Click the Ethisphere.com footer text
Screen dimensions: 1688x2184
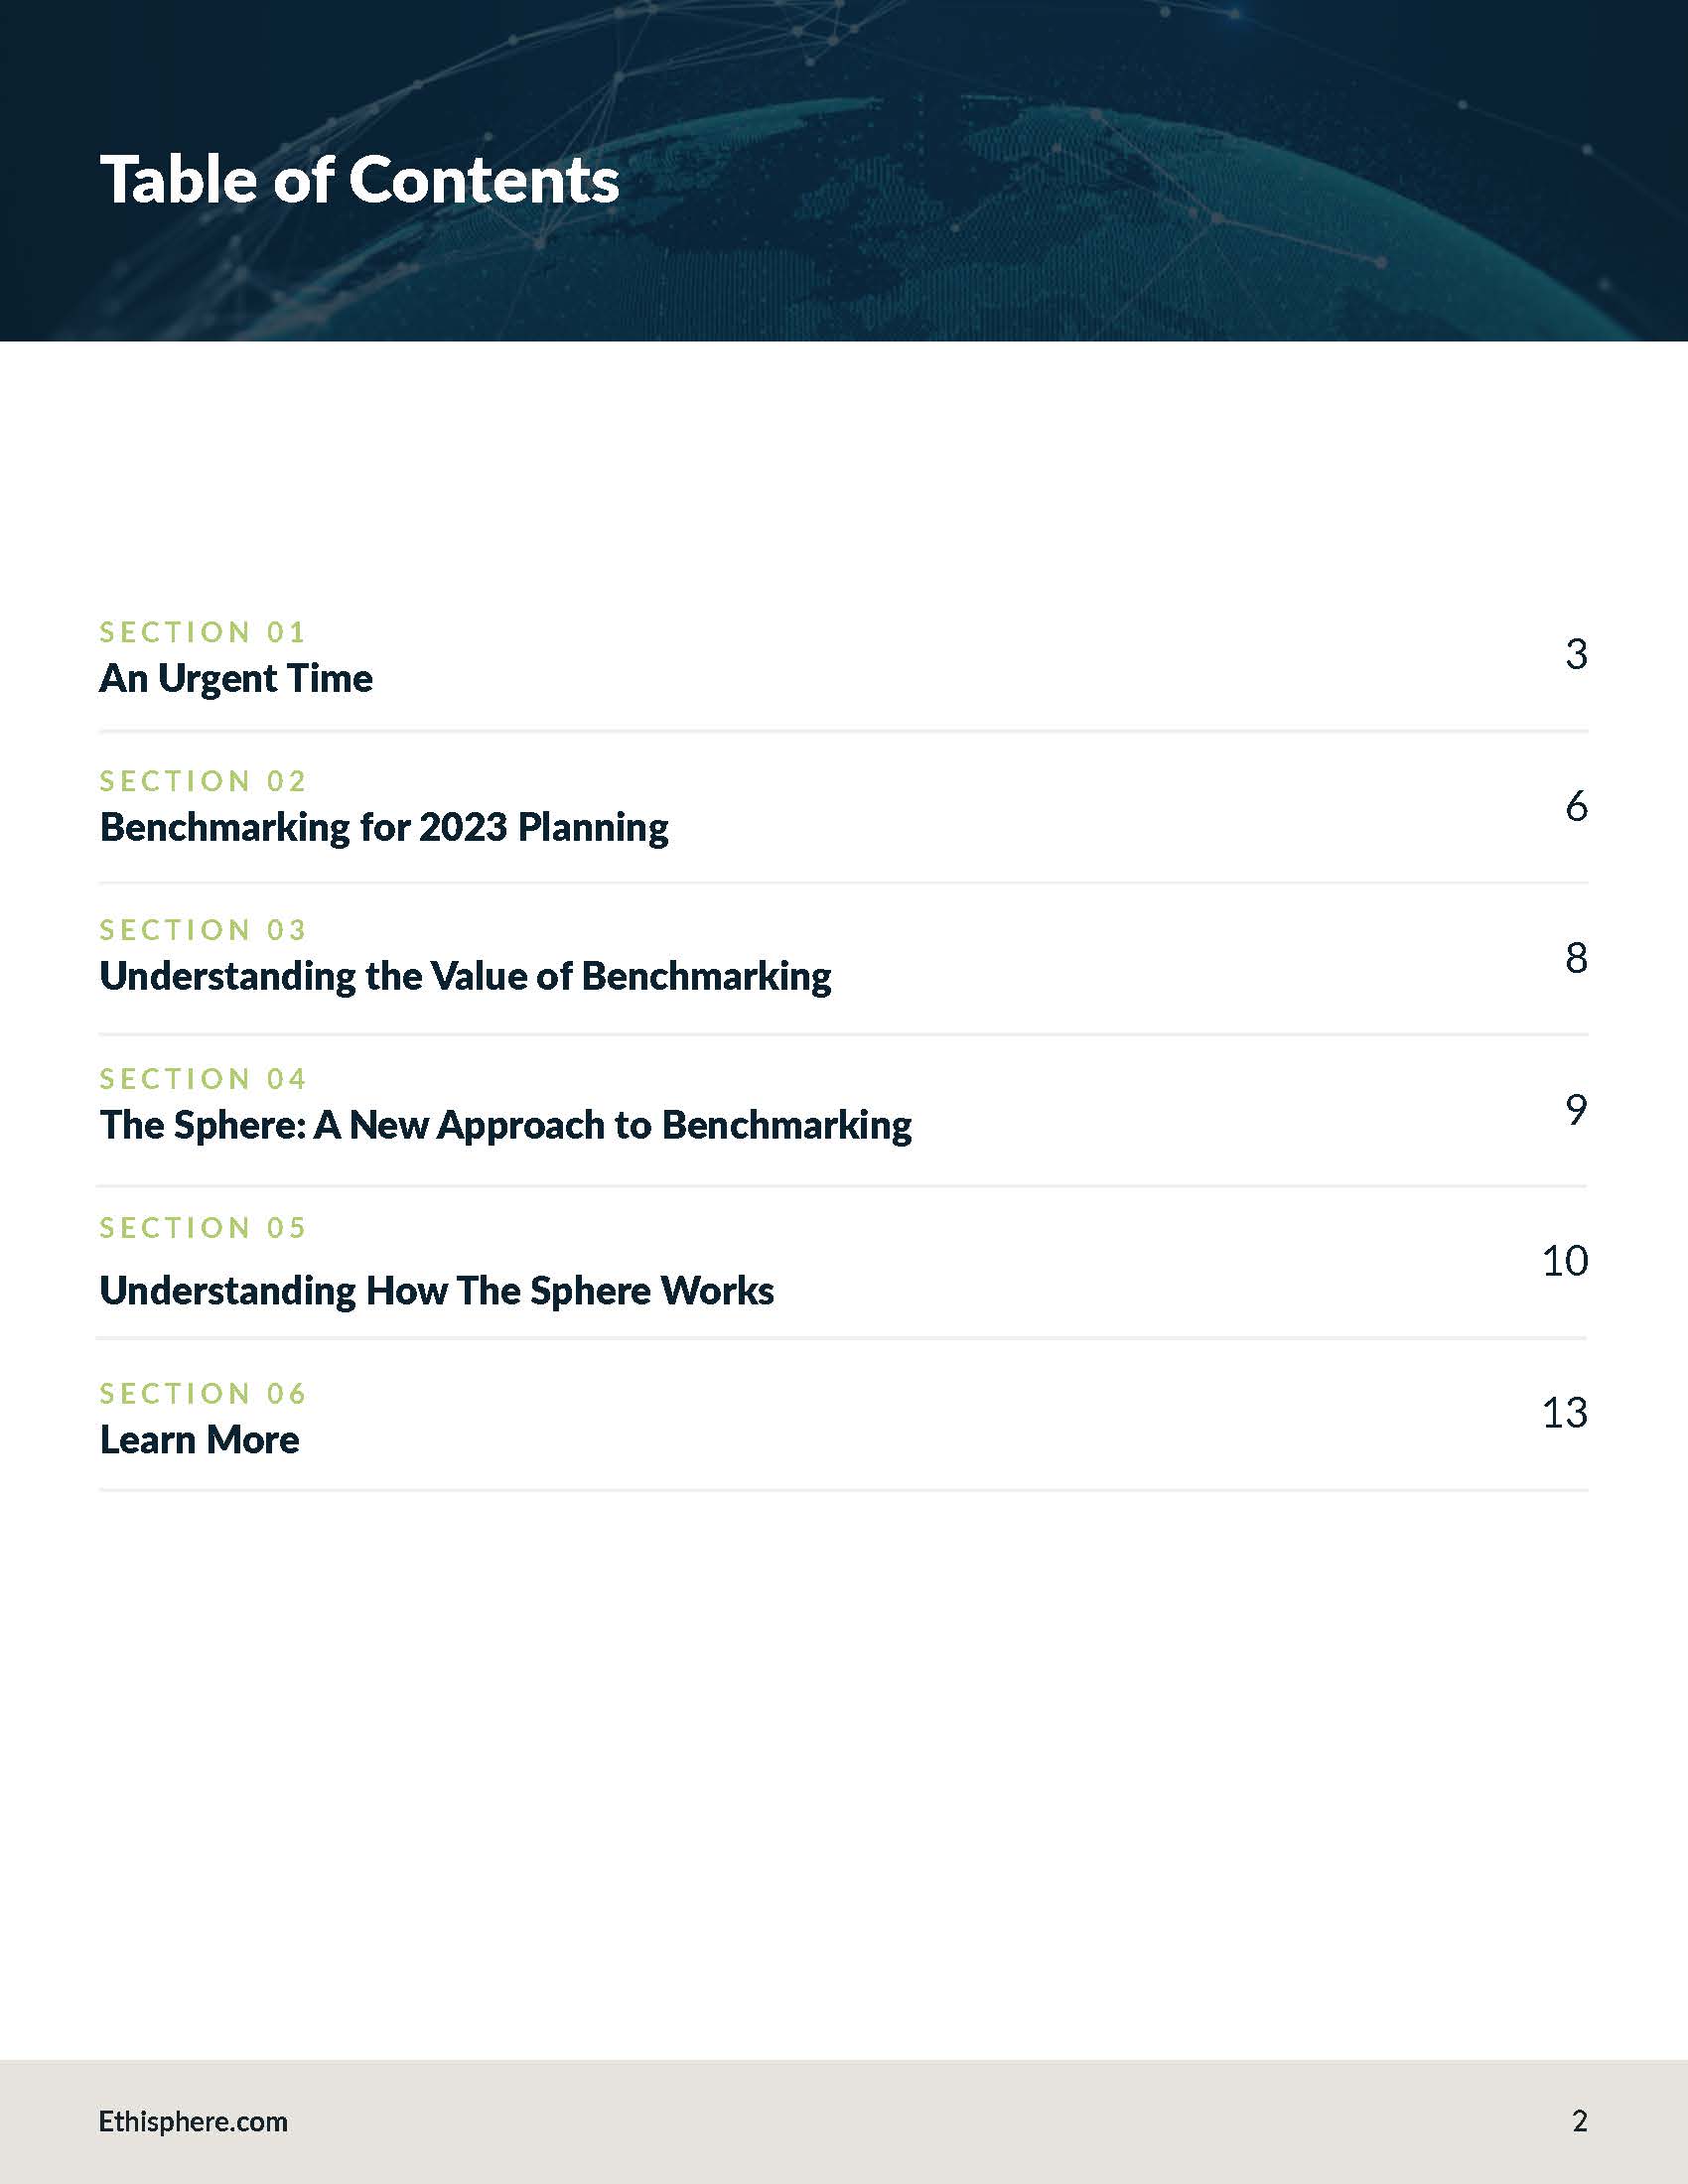(193, 2122)
